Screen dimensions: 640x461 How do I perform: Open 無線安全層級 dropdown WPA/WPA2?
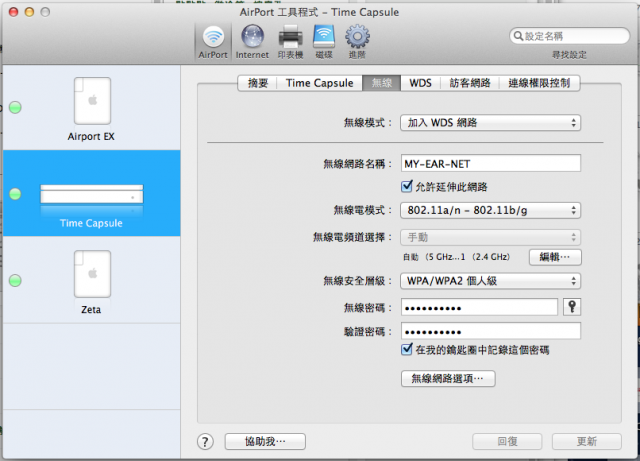[x=490, y=281]
